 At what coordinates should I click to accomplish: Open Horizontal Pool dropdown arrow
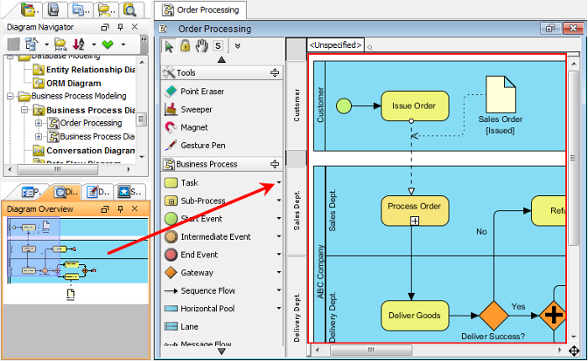pyautogui.click(x=279, y=308)
